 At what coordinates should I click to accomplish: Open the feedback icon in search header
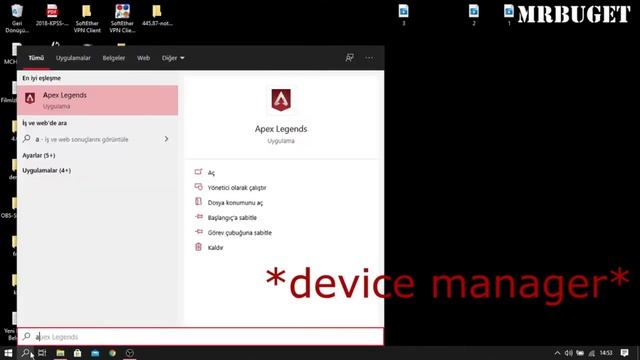349,58
